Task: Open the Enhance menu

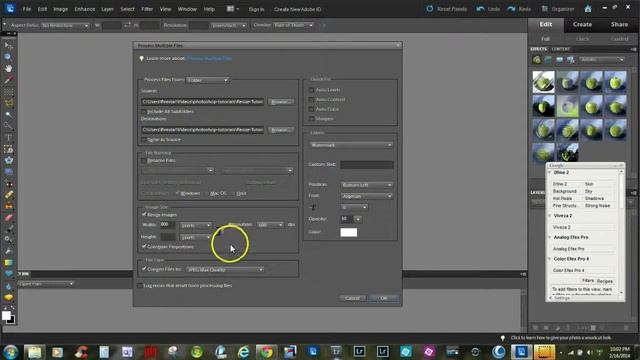Action: [84, 9]
